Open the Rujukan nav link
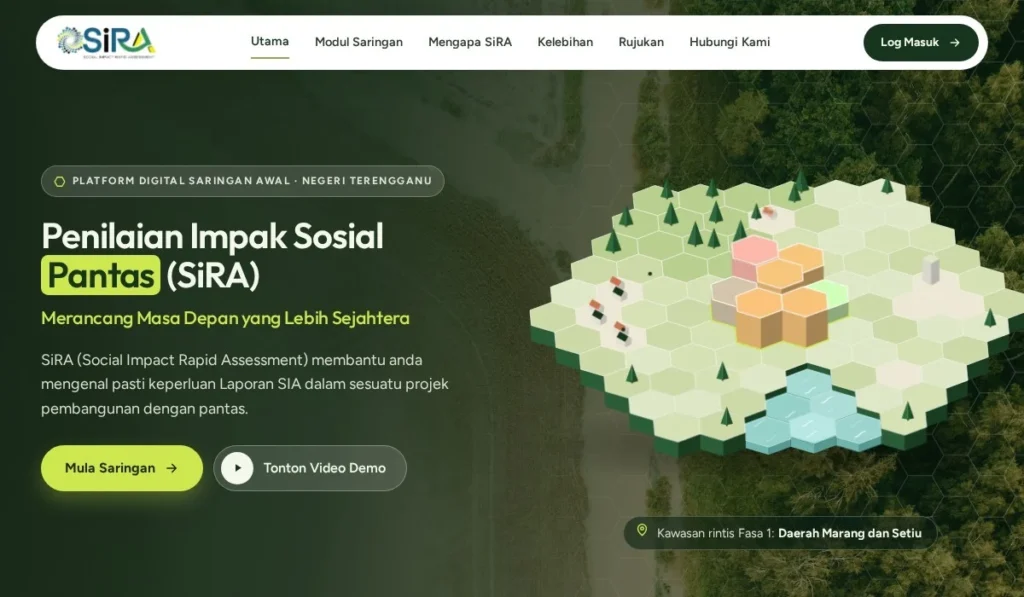This screenshot has width=1024, height=597. click(x=641, y=42)
